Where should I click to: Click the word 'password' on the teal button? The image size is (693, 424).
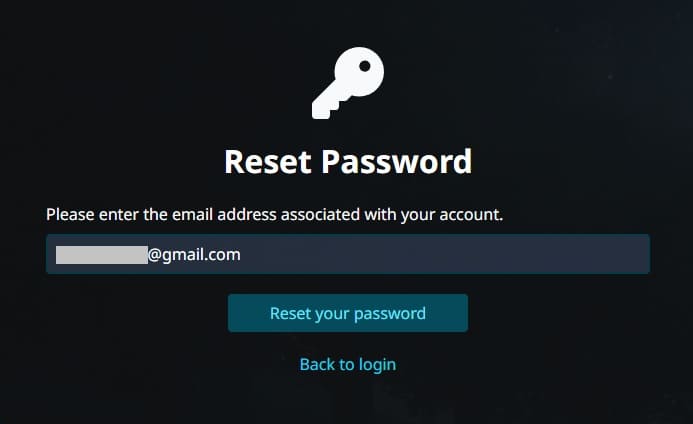click(390, 314)
